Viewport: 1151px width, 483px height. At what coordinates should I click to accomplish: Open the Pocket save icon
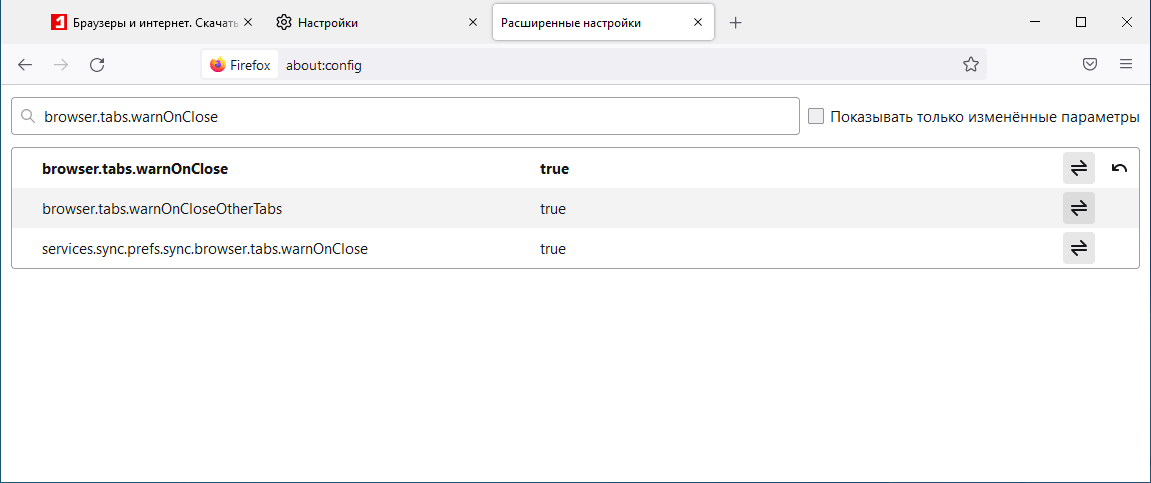1090,65
